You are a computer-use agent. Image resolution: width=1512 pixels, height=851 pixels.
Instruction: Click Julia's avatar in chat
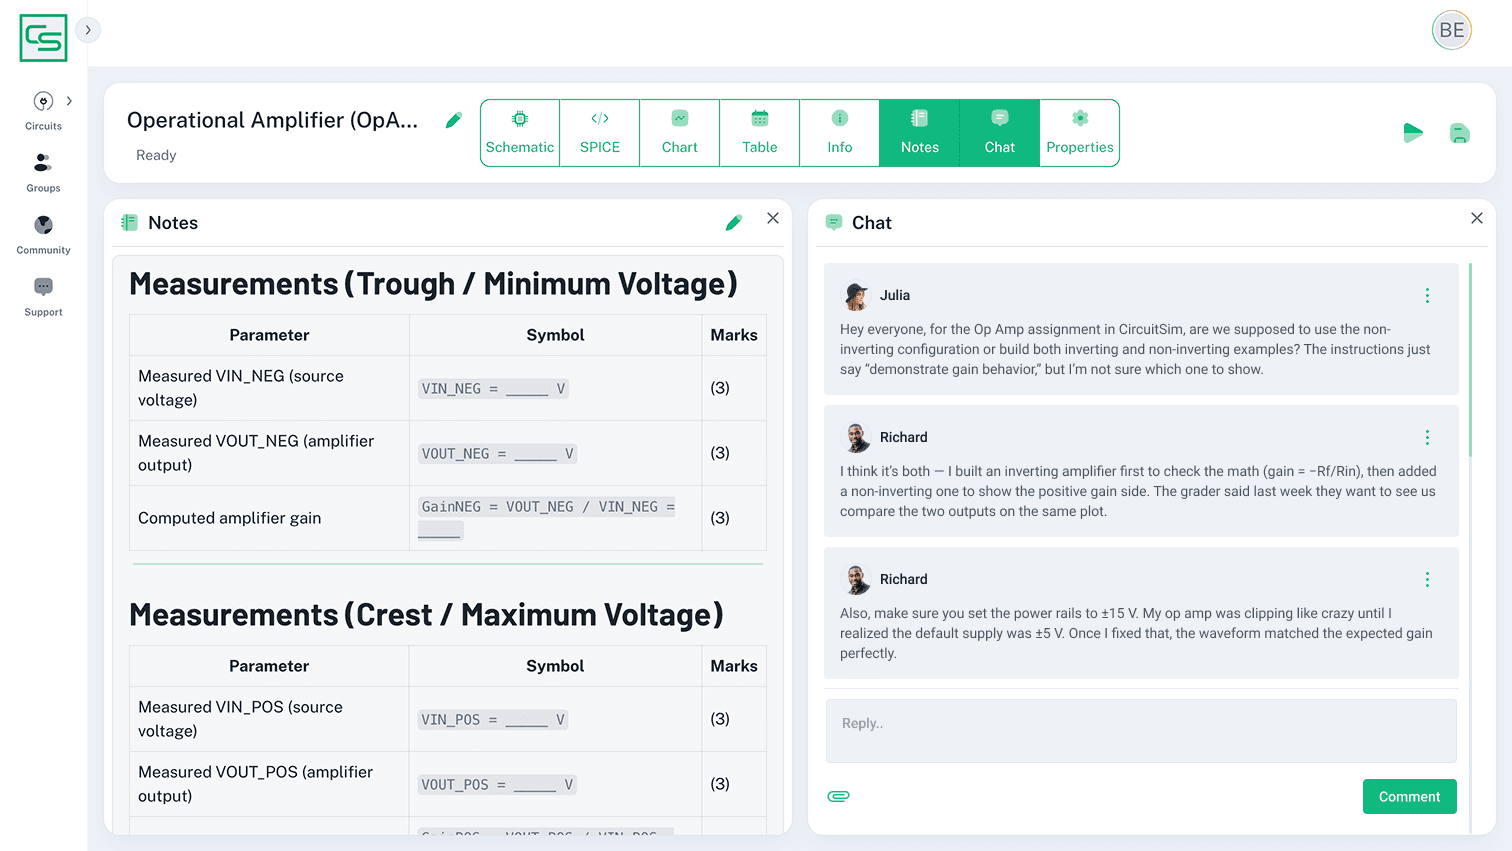856,295
